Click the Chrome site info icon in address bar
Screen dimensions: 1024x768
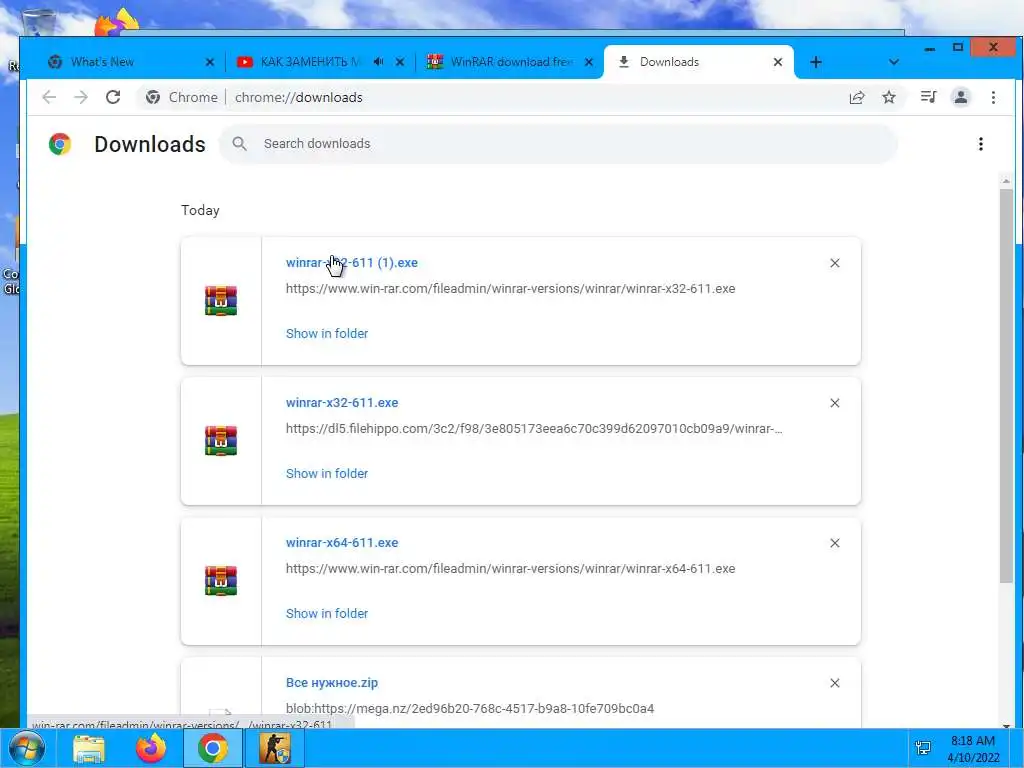point(153,97)
